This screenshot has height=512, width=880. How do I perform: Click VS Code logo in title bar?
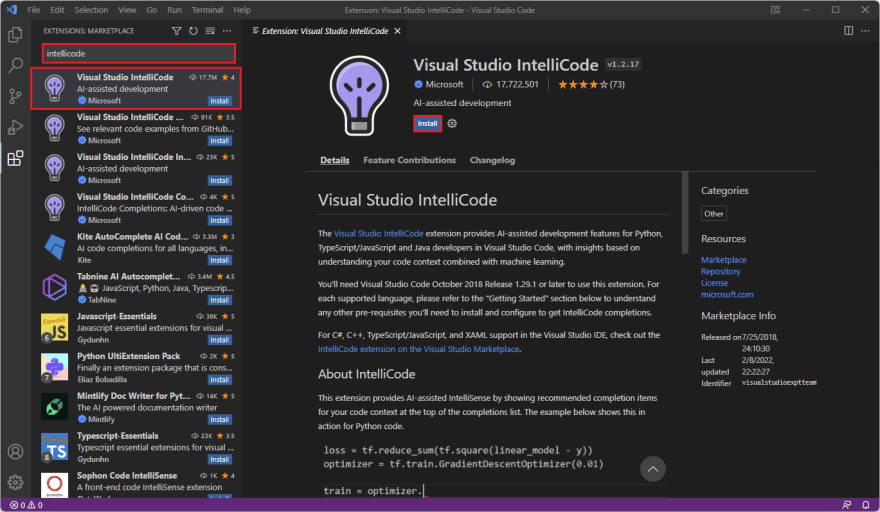tap(12, 10)
